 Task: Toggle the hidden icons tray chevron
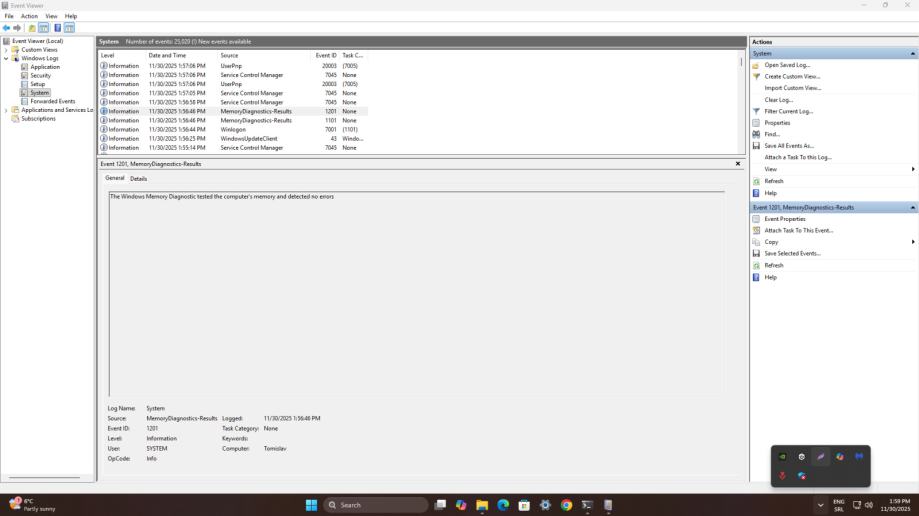[820, 505]
